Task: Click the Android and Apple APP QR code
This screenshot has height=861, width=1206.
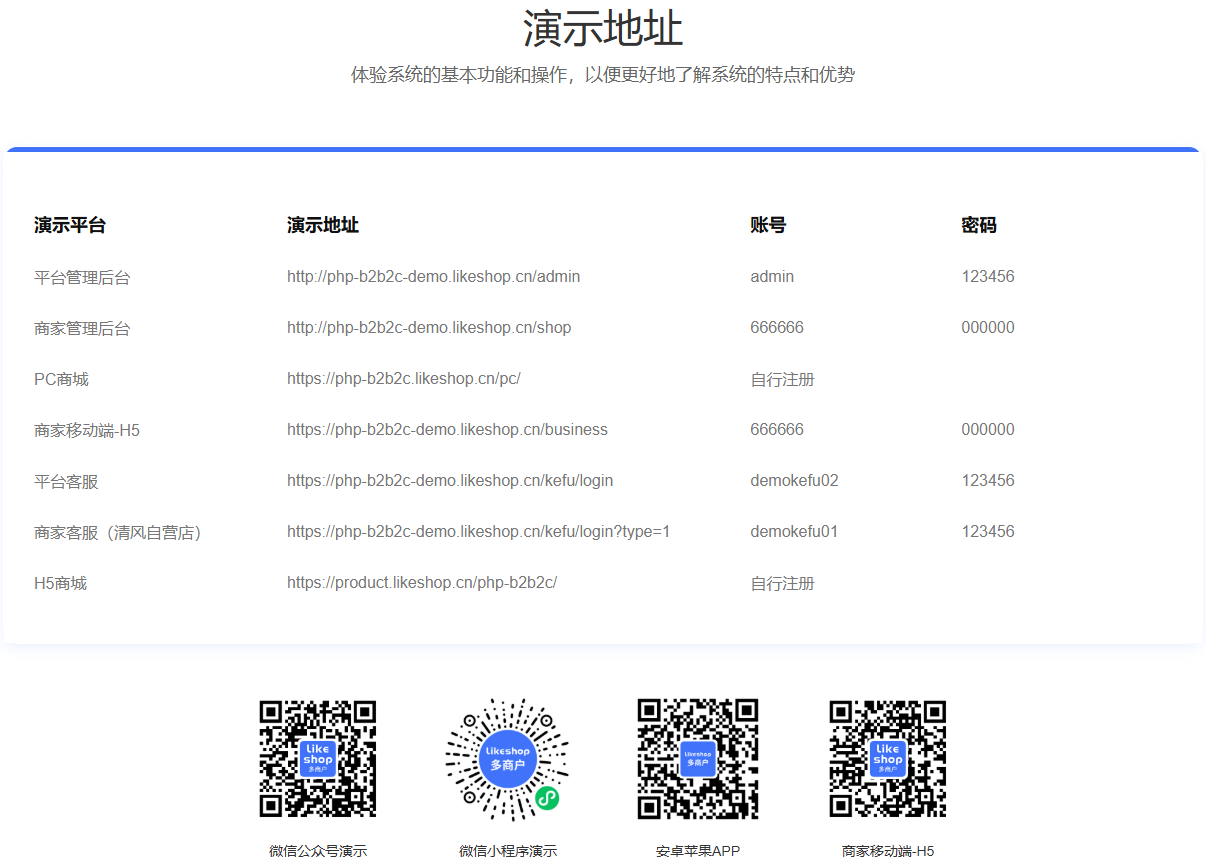Action: [x=697, y=758]
